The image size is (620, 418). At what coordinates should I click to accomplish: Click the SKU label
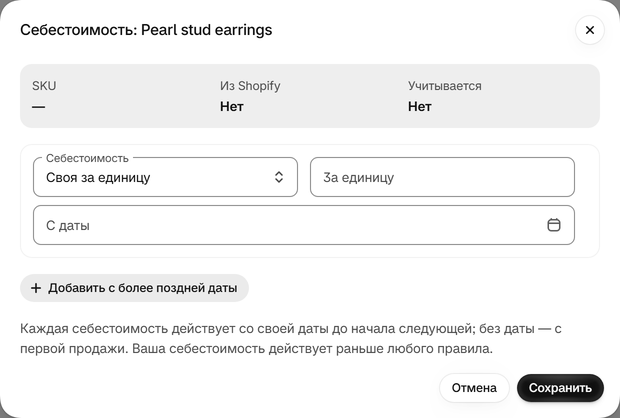[x=44, y=86]
